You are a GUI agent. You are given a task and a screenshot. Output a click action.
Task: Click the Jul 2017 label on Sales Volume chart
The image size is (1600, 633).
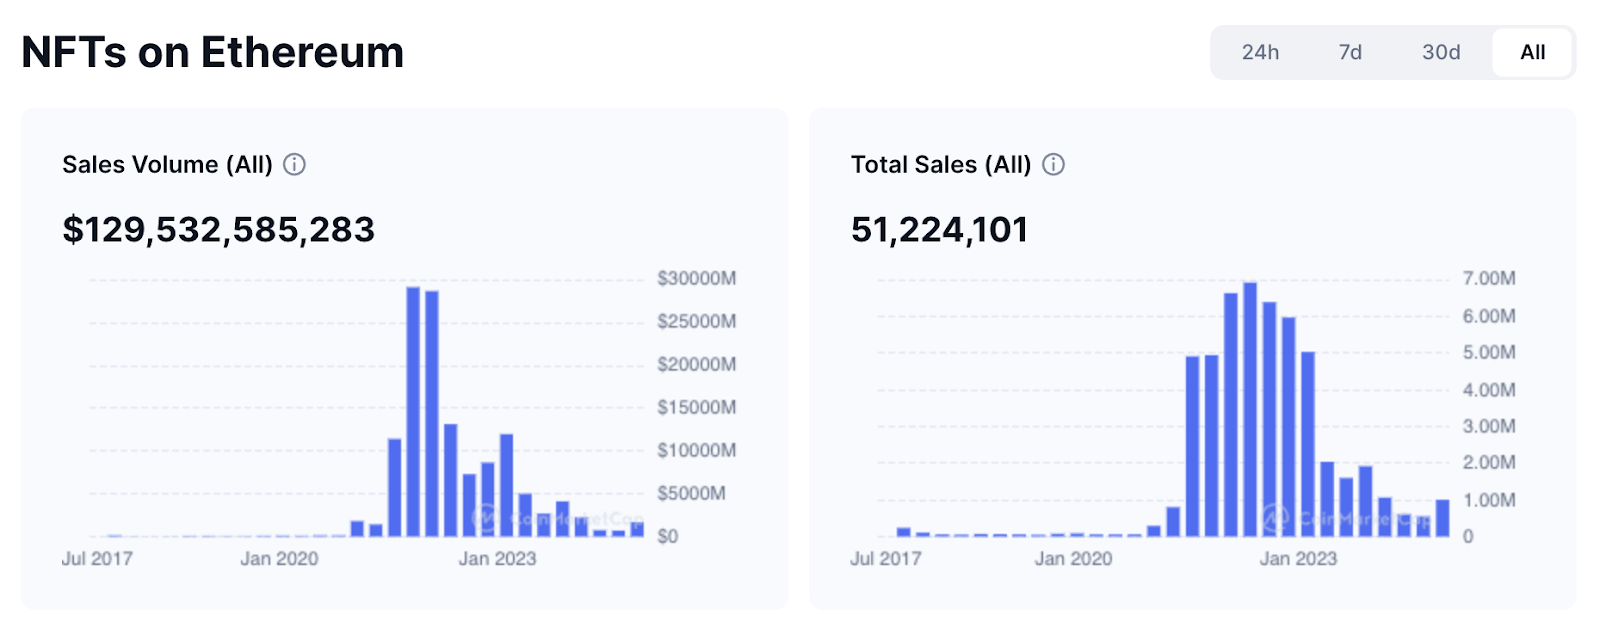click(x=97, y=558)
